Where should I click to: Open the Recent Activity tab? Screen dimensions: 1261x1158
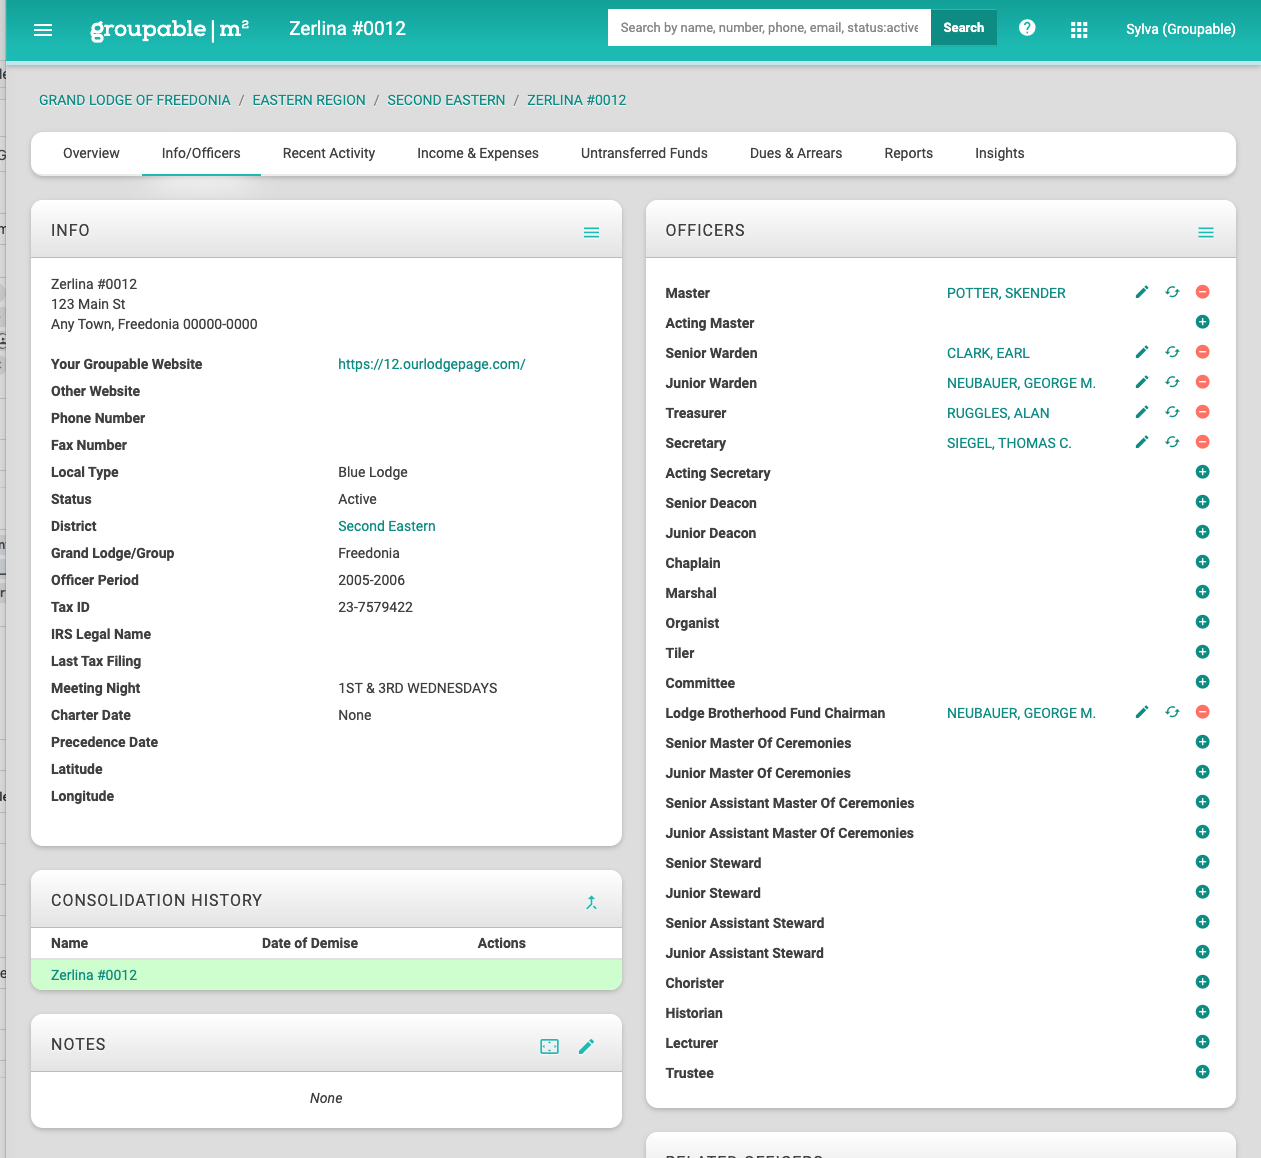click(x=329, y=153)
